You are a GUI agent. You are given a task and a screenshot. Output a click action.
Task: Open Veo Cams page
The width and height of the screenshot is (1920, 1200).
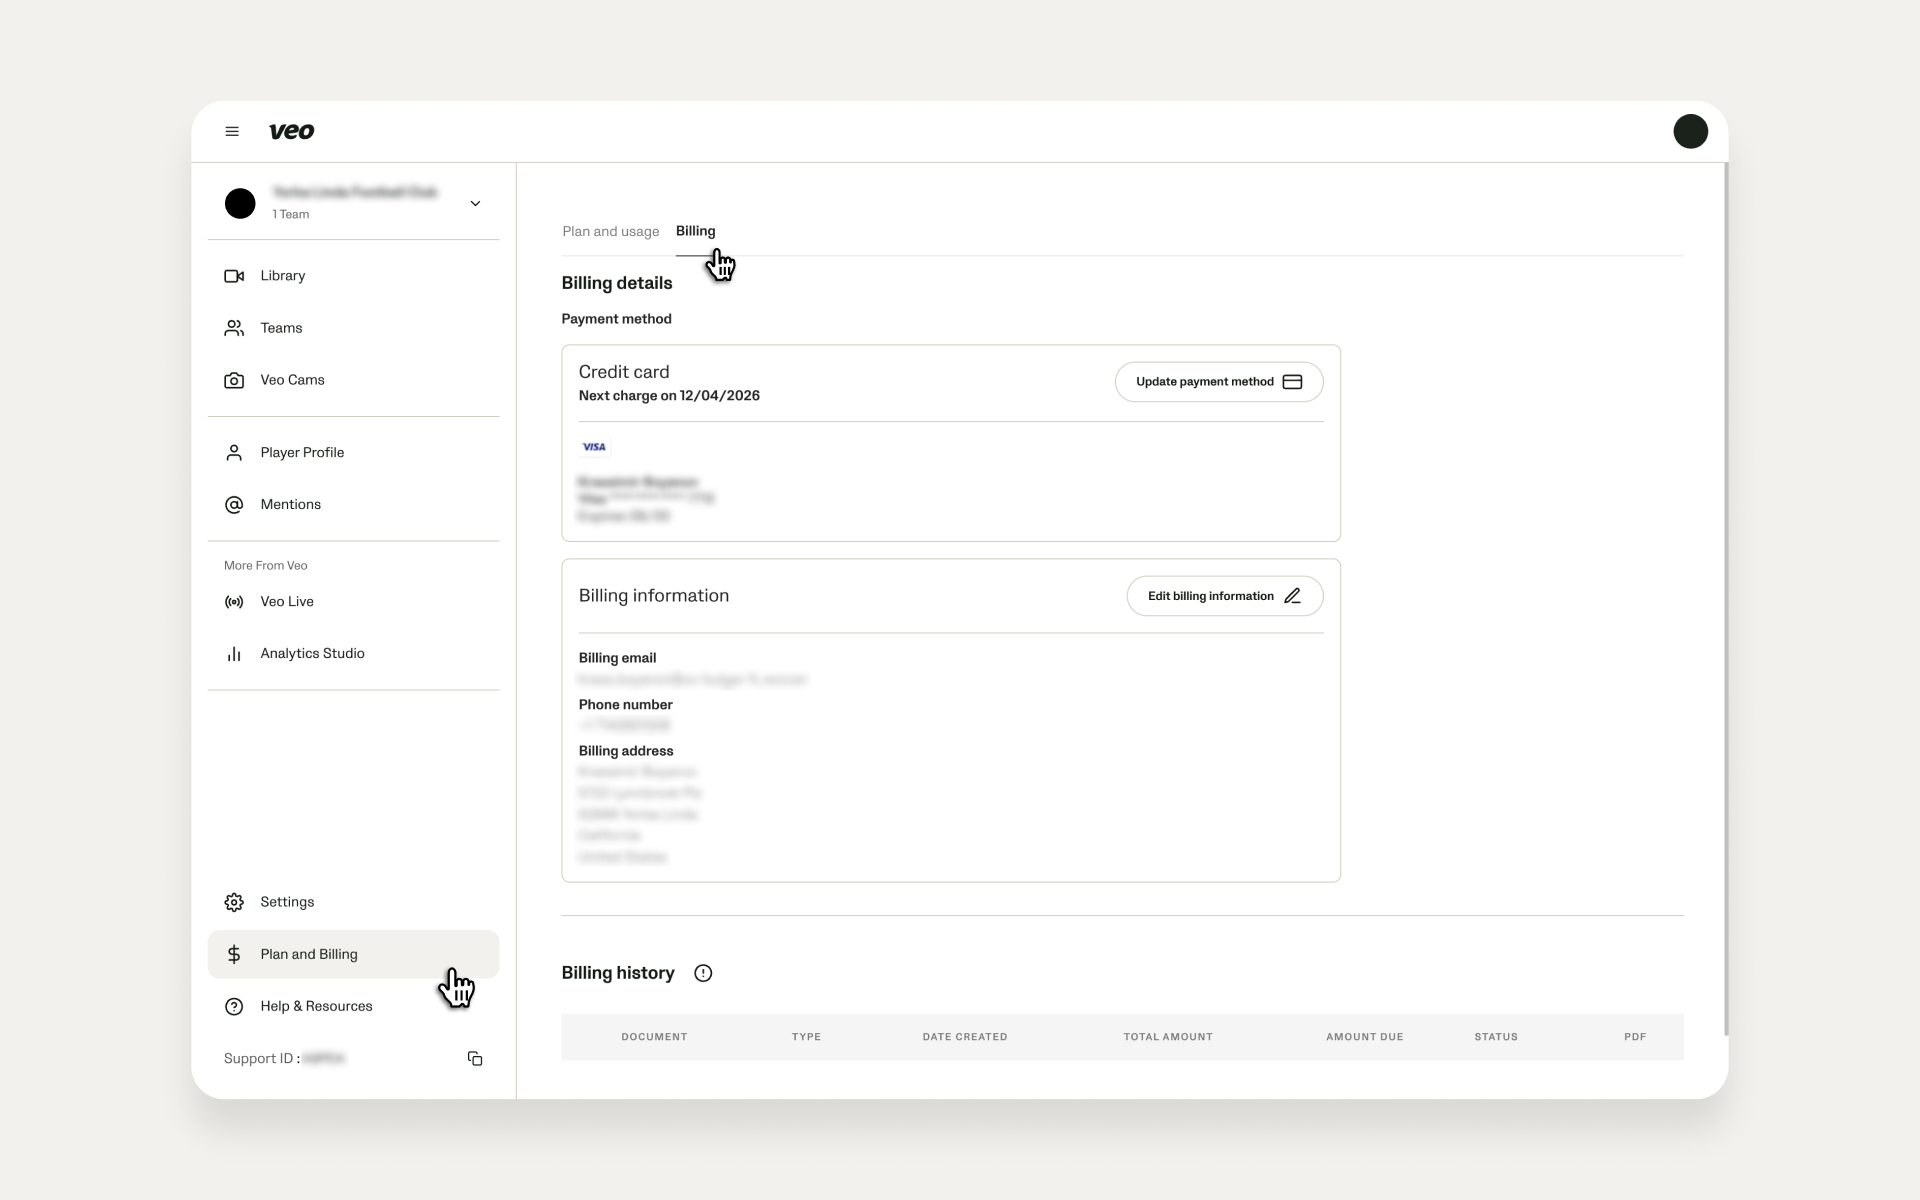pyautogui.click(x=292, y=380)
